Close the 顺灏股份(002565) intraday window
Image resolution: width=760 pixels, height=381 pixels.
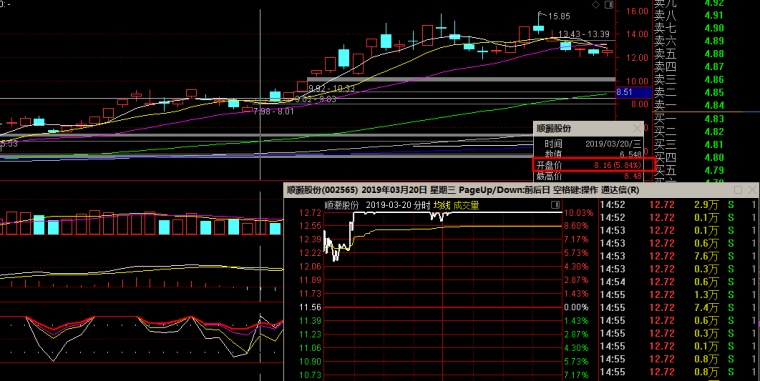coord(752,190)
